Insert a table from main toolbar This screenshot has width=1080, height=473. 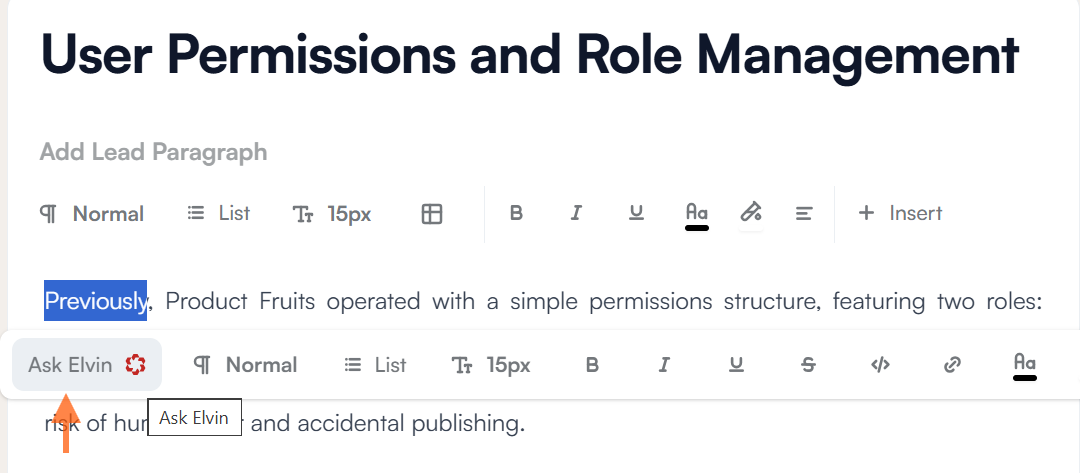432,214
